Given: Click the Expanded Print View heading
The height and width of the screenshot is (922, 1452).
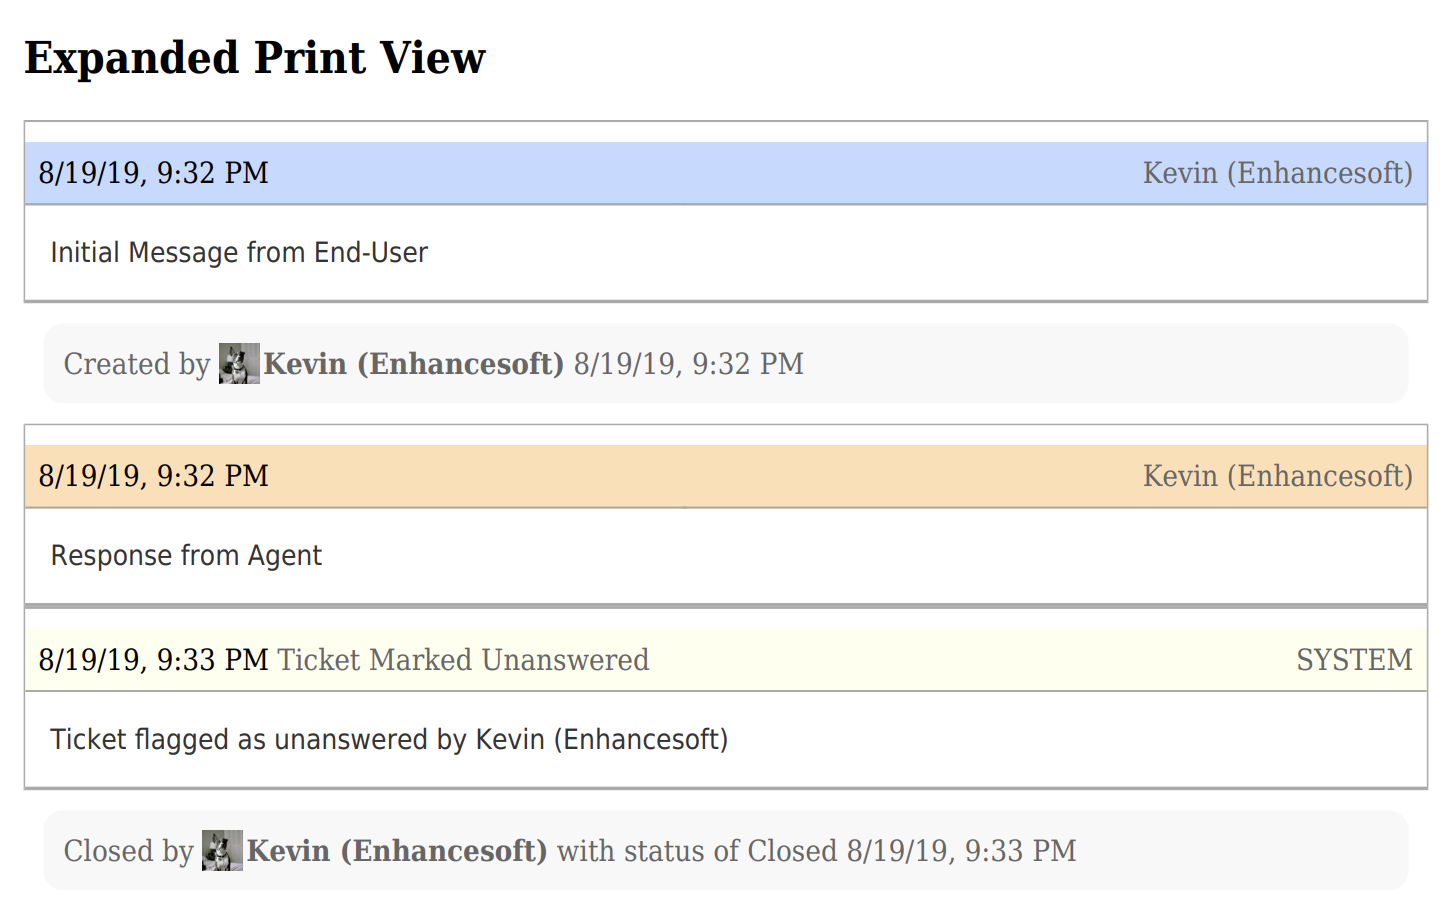Looking at the screenshot, I should pyautogui.click(x=255, y=58).
